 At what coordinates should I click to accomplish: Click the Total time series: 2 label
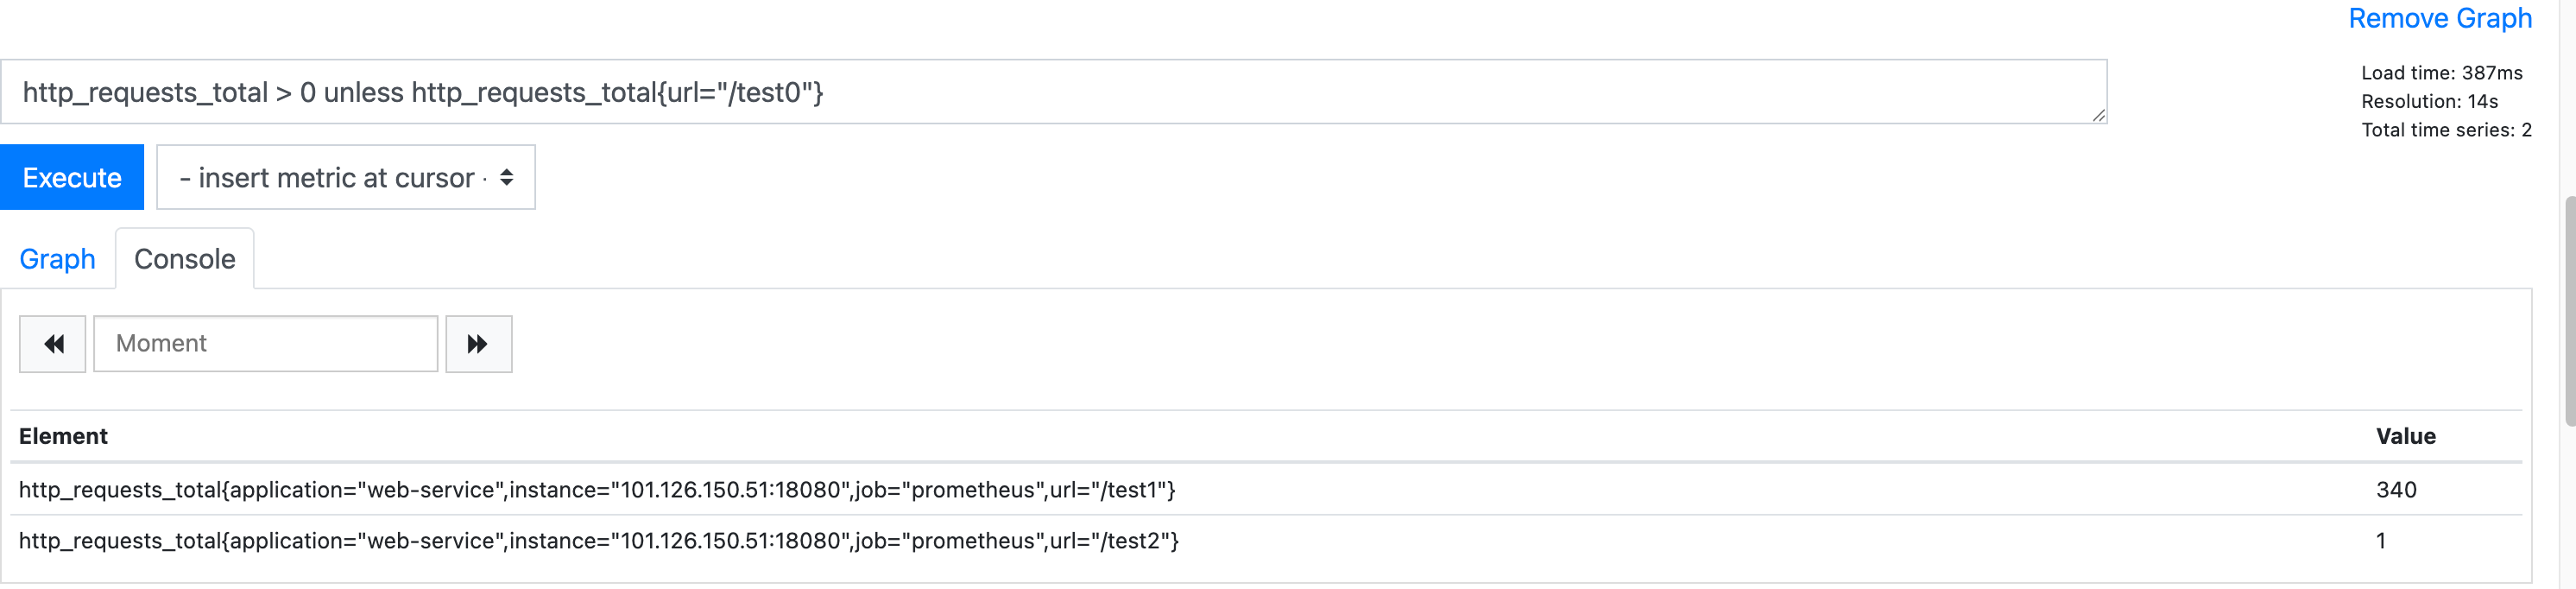point(2446,130)
